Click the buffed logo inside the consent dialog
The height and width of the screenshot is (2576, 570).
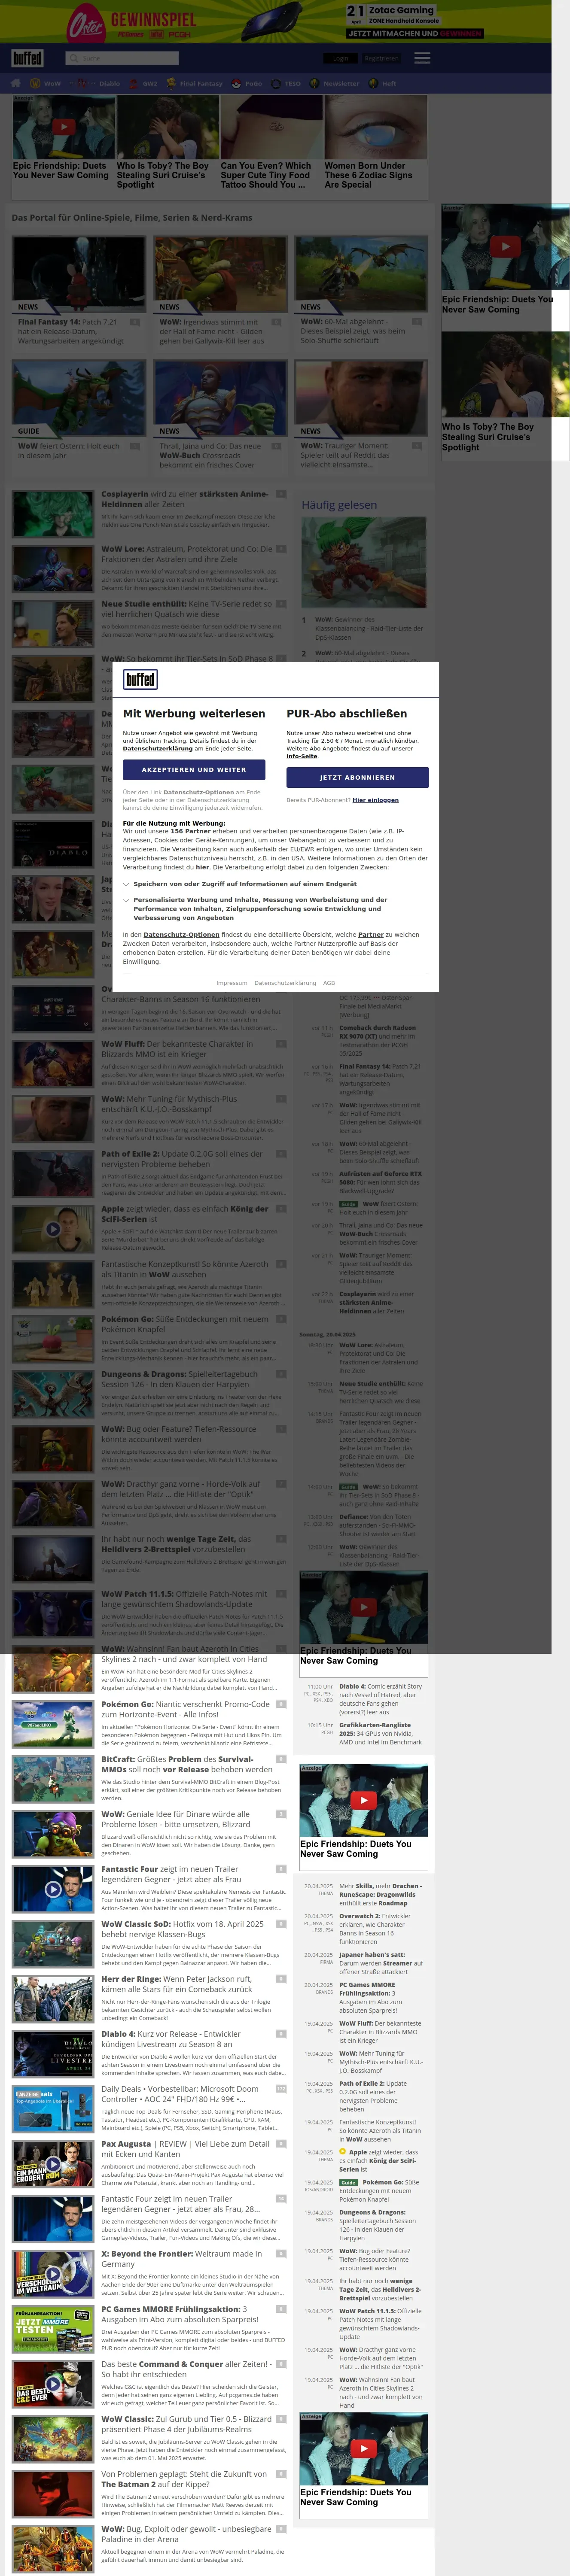click(140, 679)
